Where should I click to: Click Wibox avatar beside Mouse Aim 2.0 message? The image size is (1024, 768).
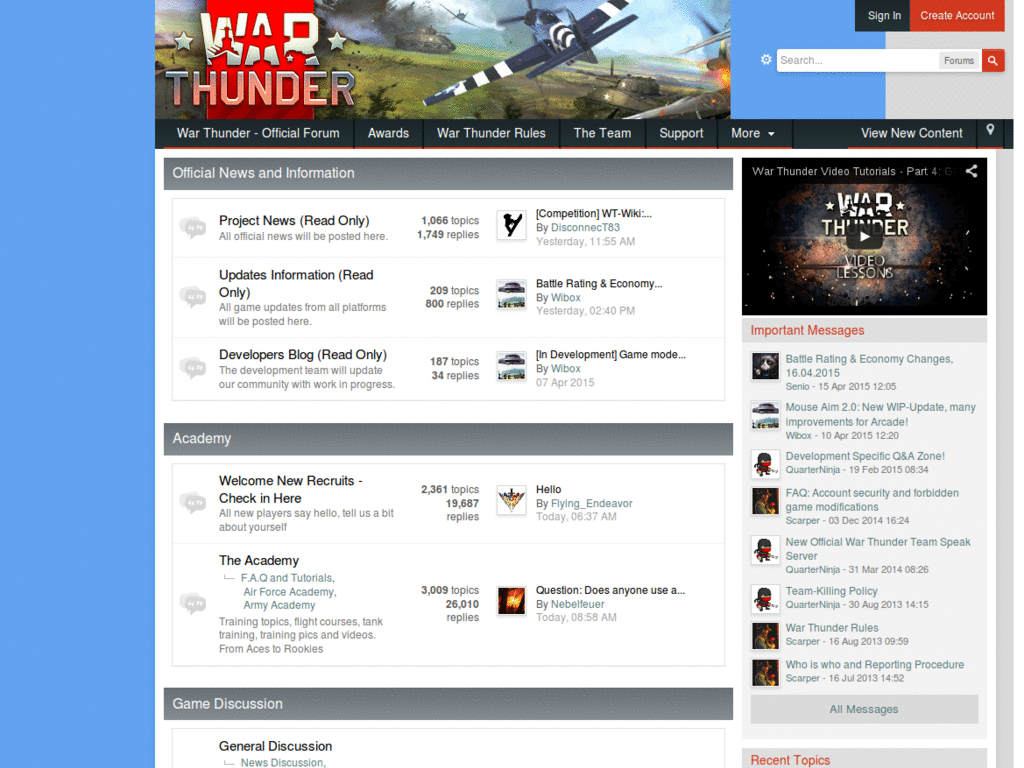point(765,415)
